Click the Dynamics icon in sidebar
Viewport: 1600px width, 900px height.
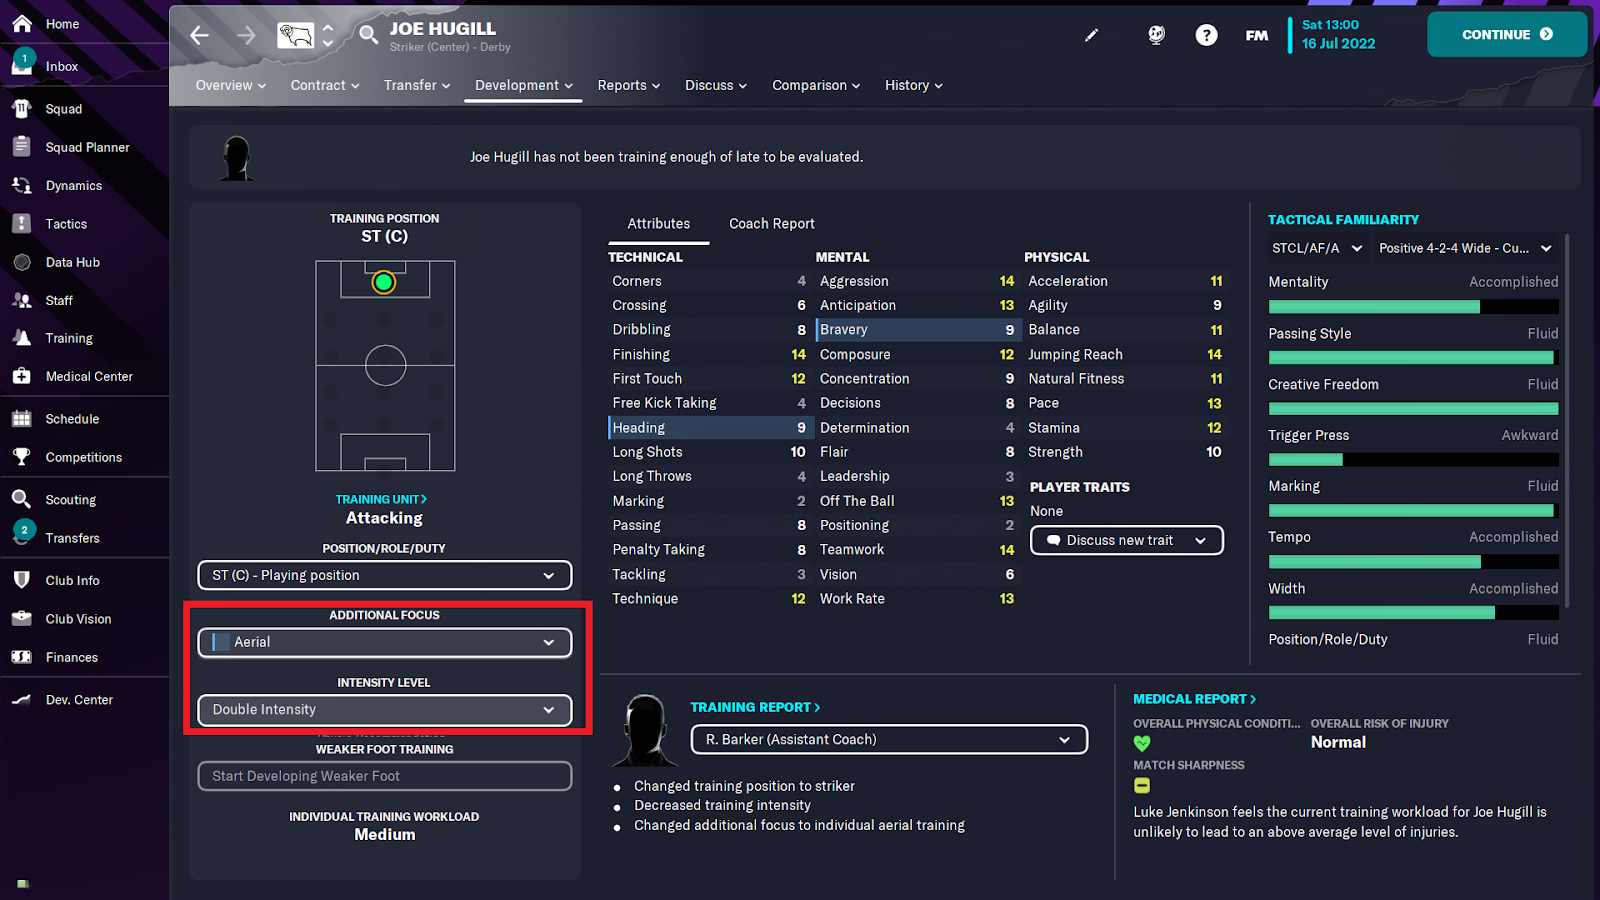22,185
